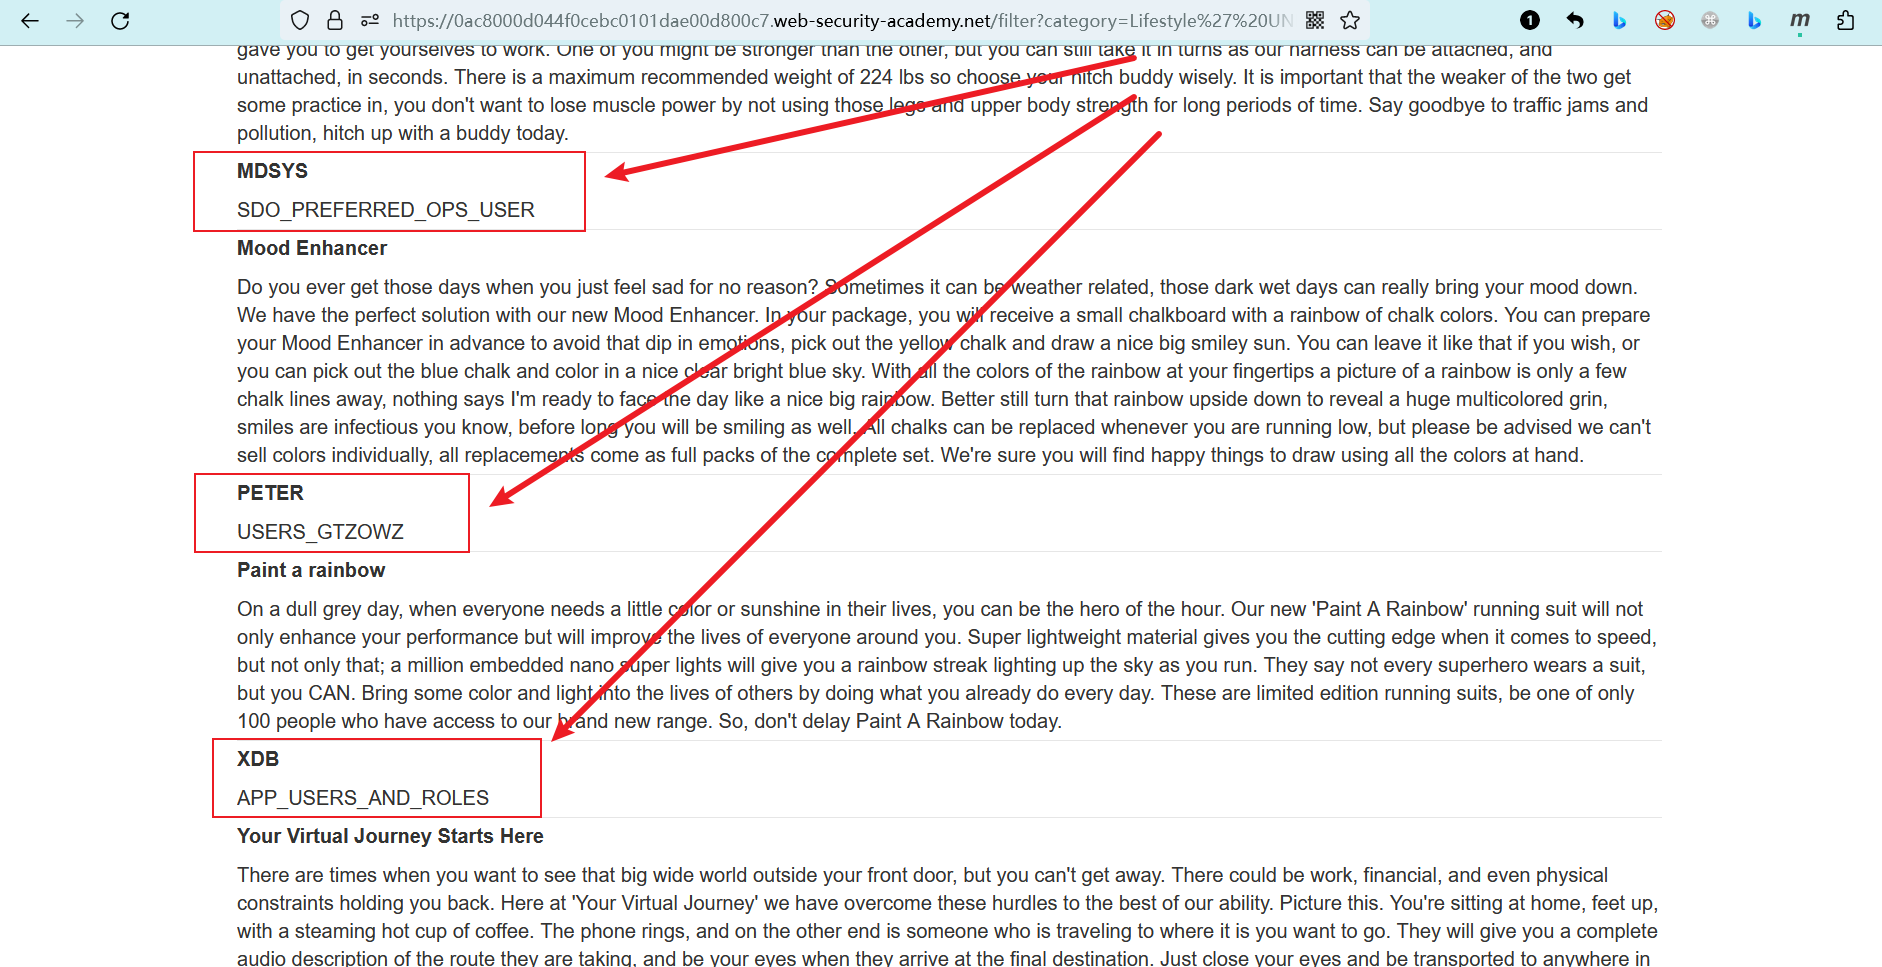Click the red crossed-out circle extension icon

pos(1665,20)
